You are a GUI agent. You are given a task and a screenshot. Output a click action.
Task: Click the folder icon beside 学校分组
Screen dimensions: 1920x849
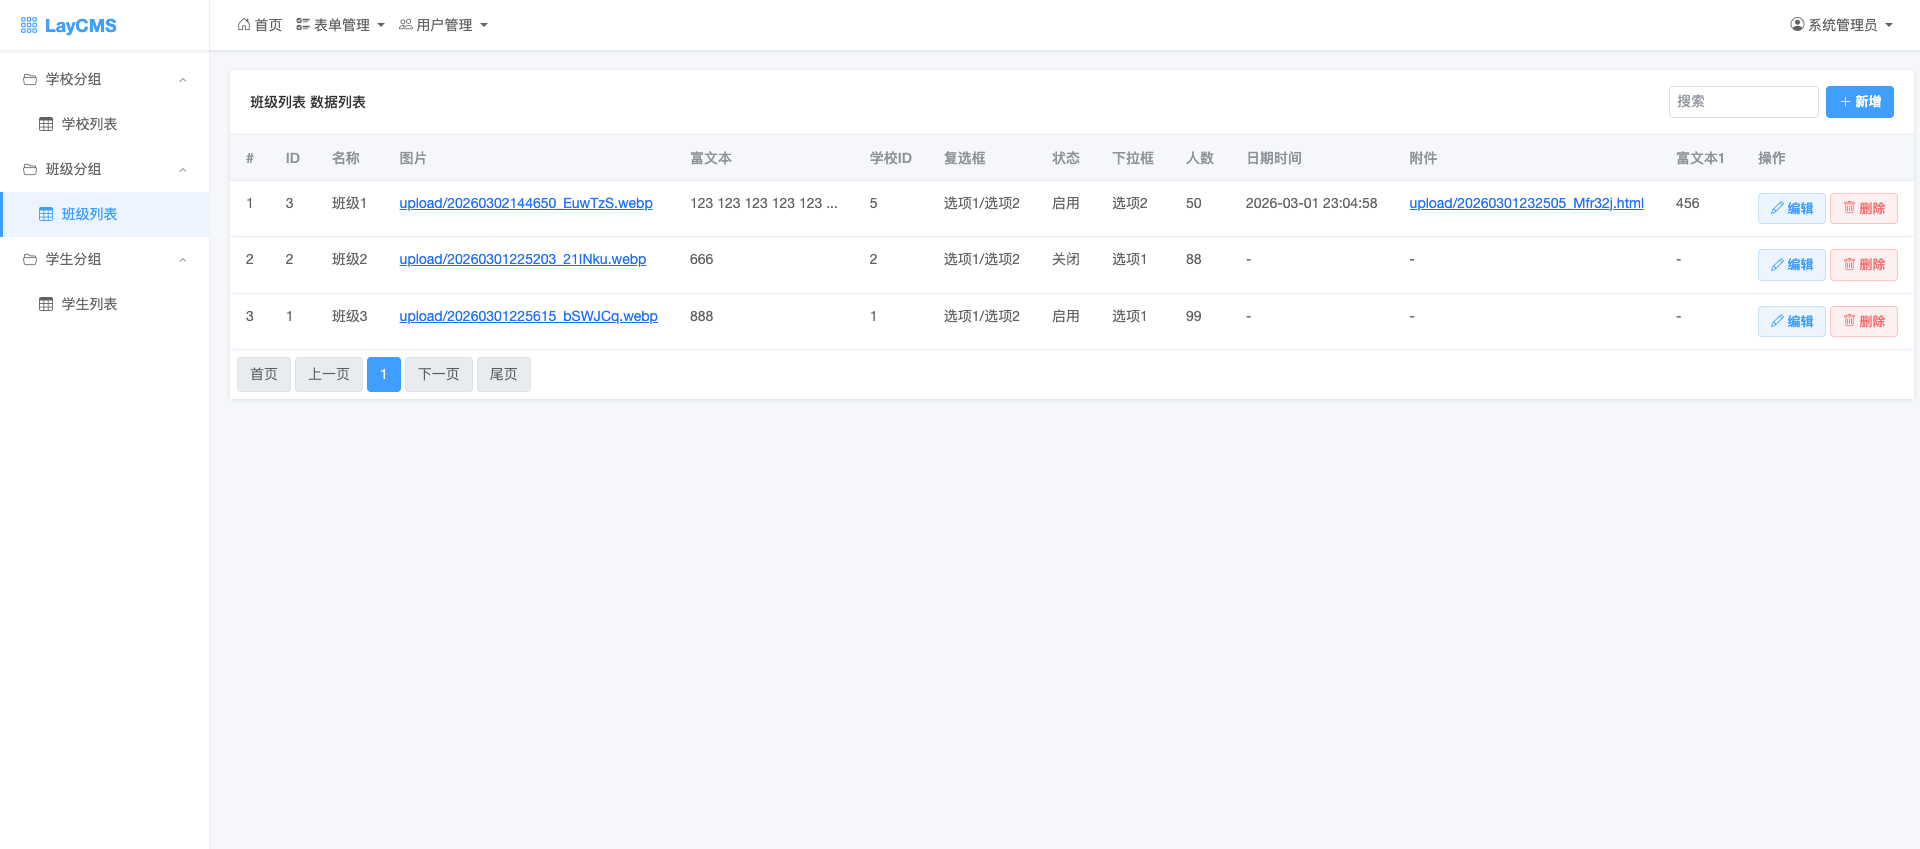click(30, 79)
